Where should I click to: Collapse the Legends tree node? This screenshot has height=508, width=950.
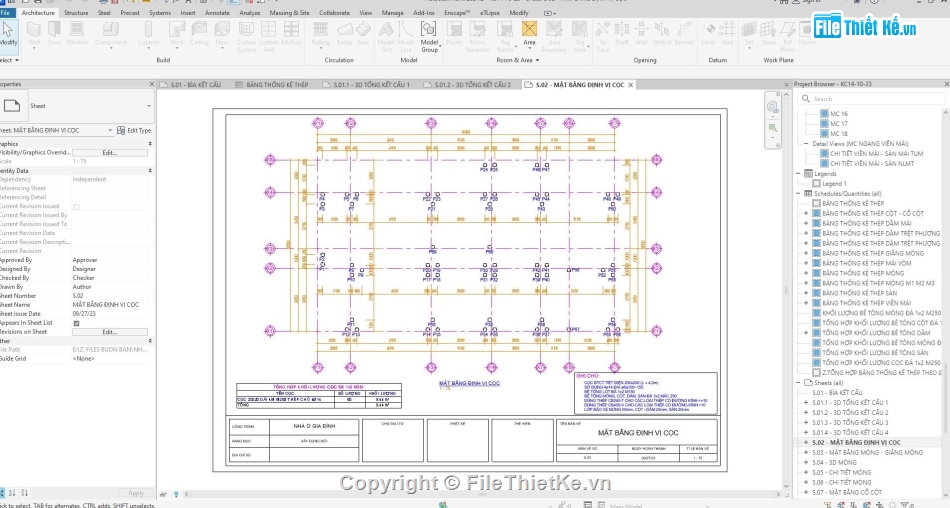click(x=799, y=173)
